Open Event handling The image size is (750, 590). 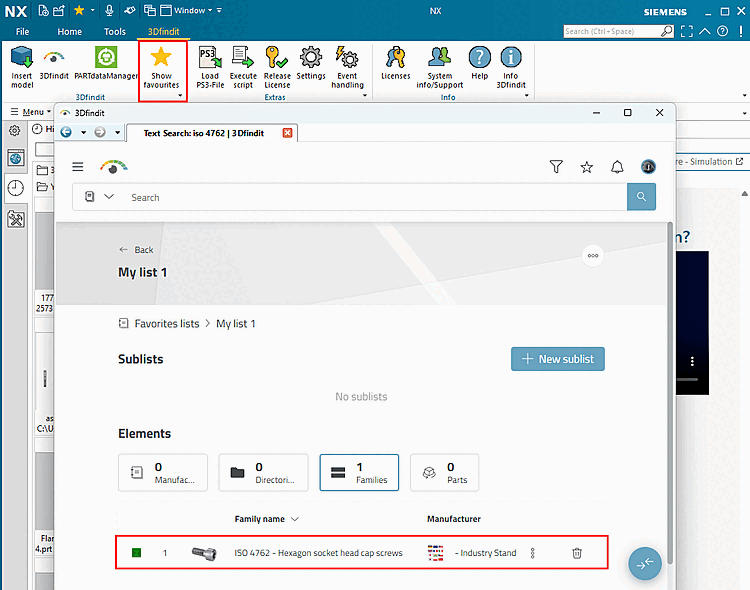pyautogui.click(x=347, y=67)
